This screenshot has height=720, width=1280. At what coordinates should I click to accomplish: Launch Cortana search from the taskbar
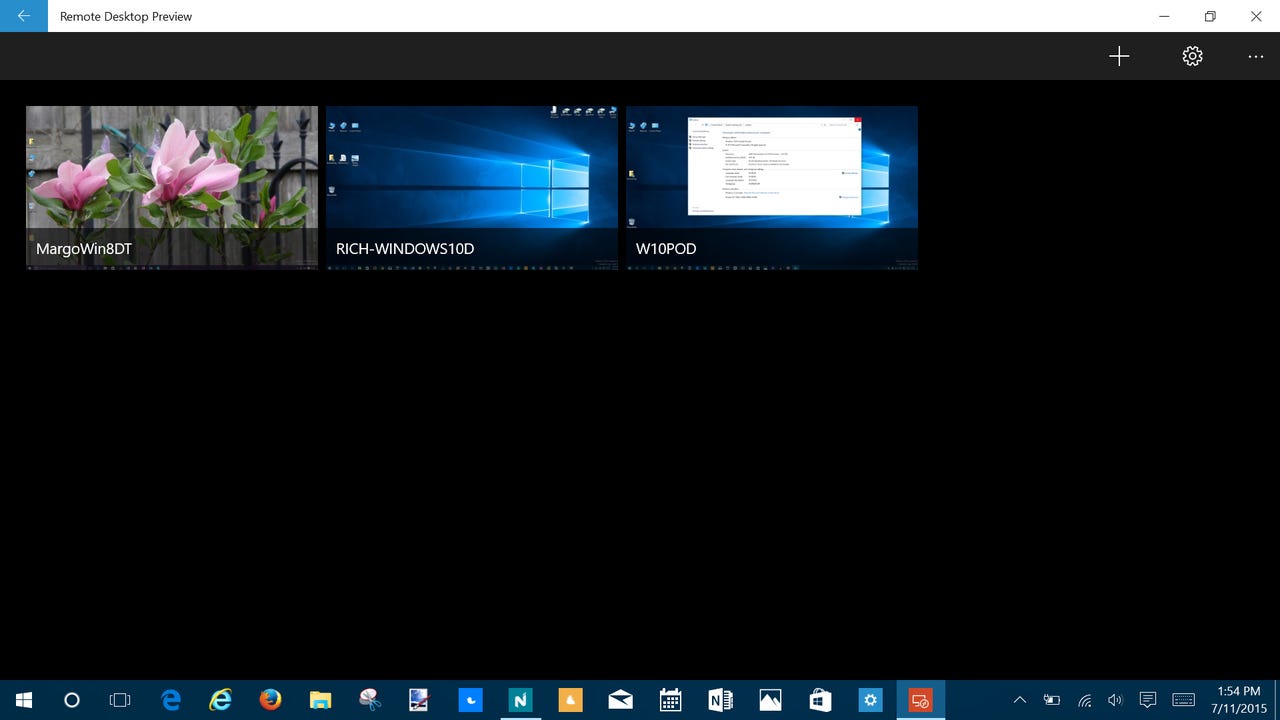pos(70,699)
